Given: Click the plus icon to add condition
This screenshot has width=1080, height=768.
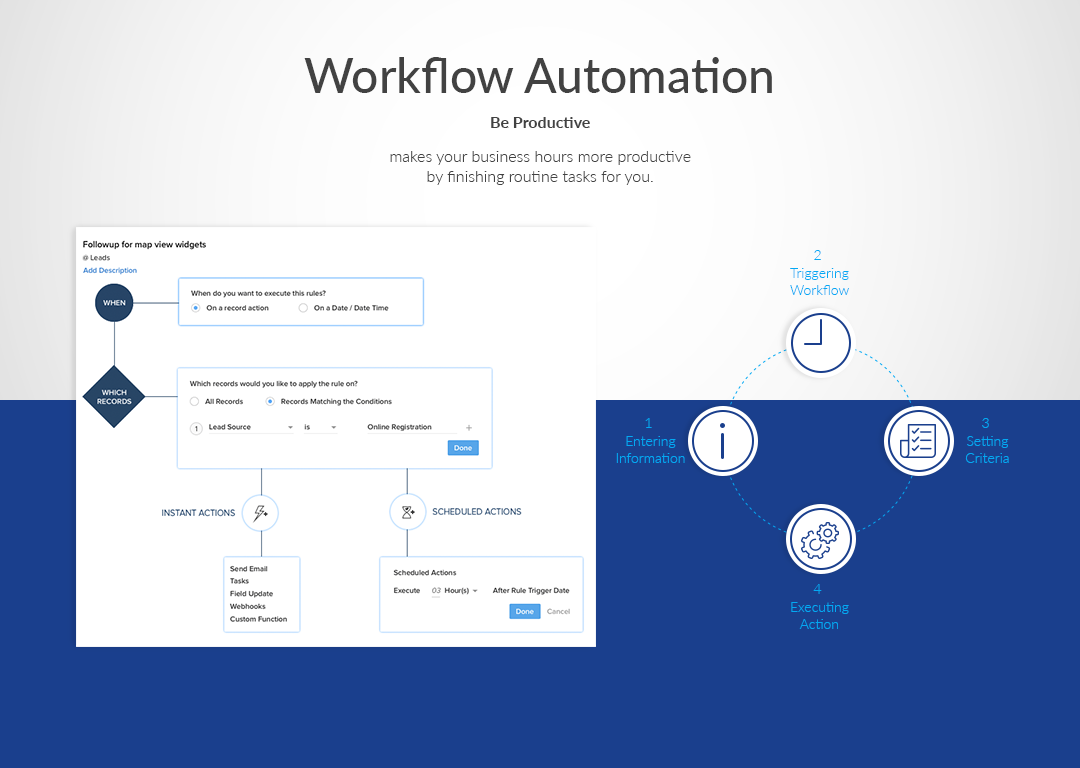Looking at the screenshot, I should click(469, 428).
